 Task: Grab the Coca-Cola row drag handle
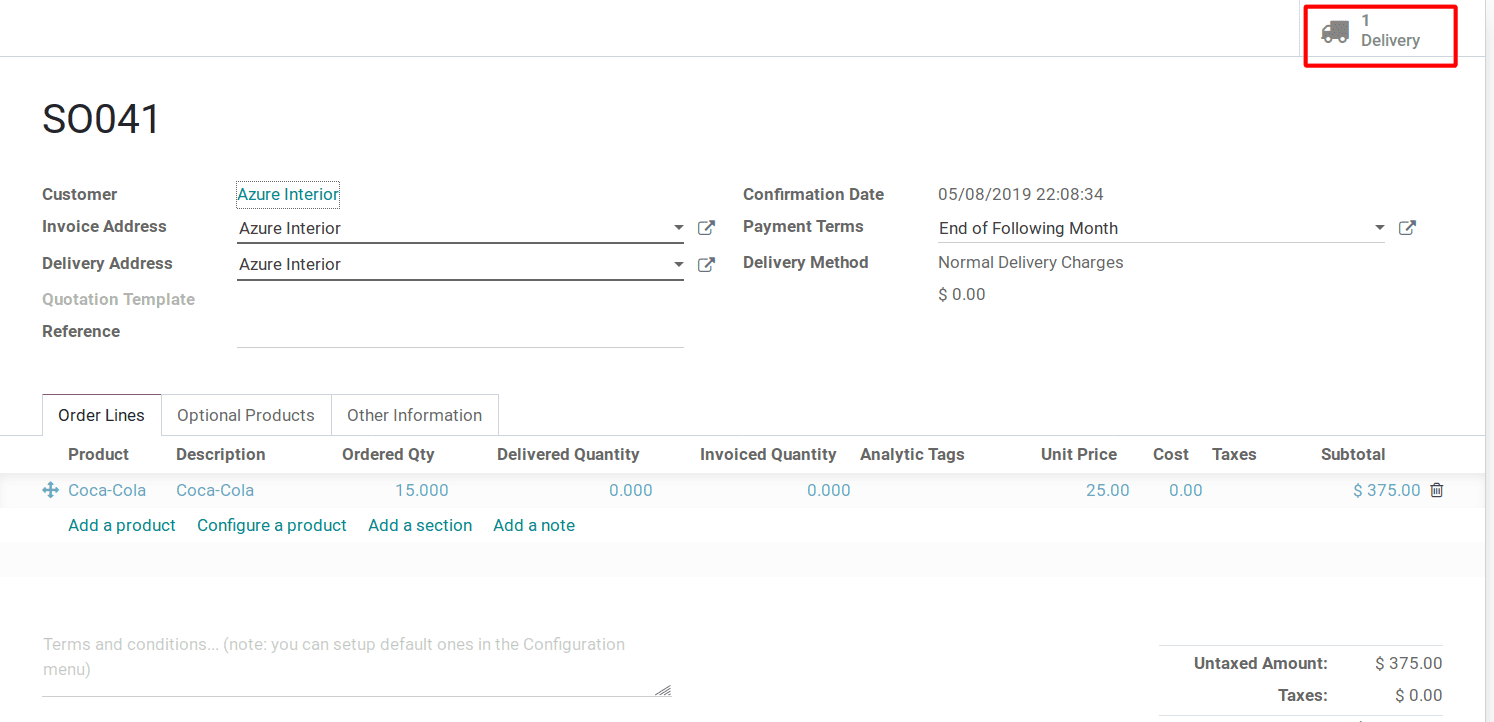pyautogui.click(x=51, y=490)
